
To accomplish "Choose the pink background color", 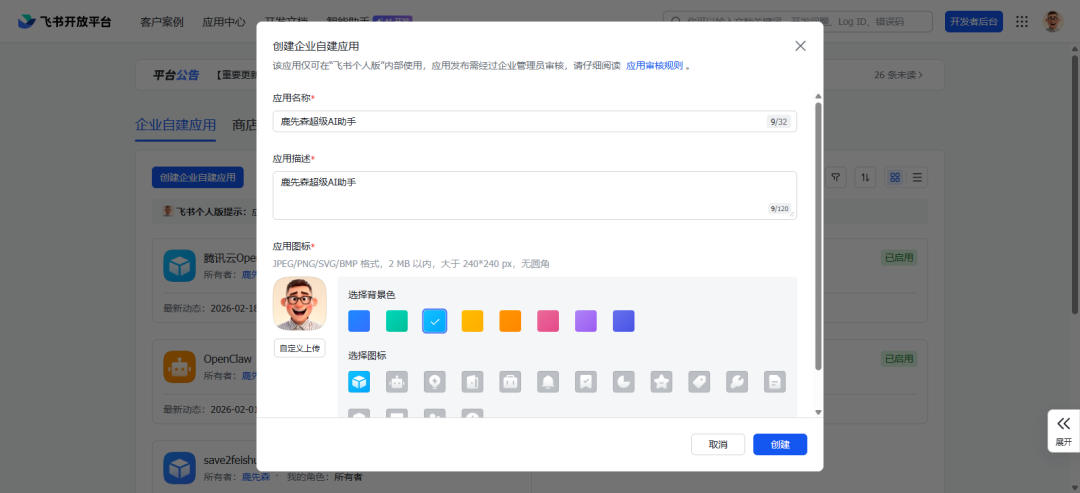I will [x=548, y=321].
